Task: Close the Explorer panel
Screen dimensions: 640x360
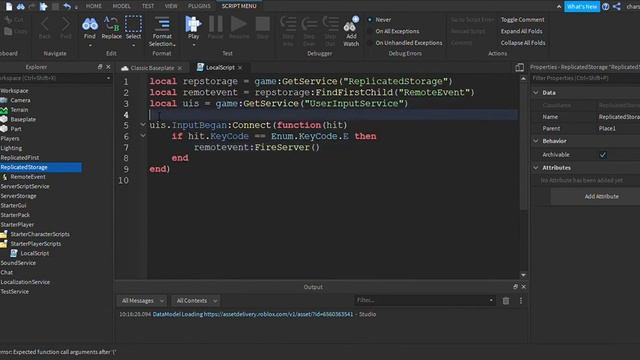Action: pos(108,67)
